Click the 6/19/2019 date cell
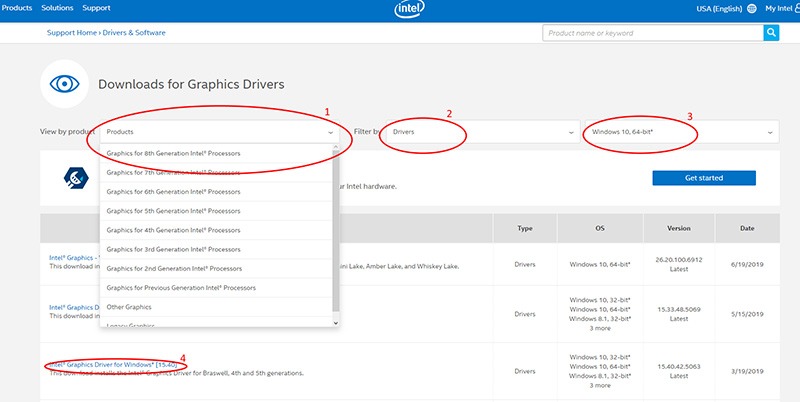 [747, 264]
